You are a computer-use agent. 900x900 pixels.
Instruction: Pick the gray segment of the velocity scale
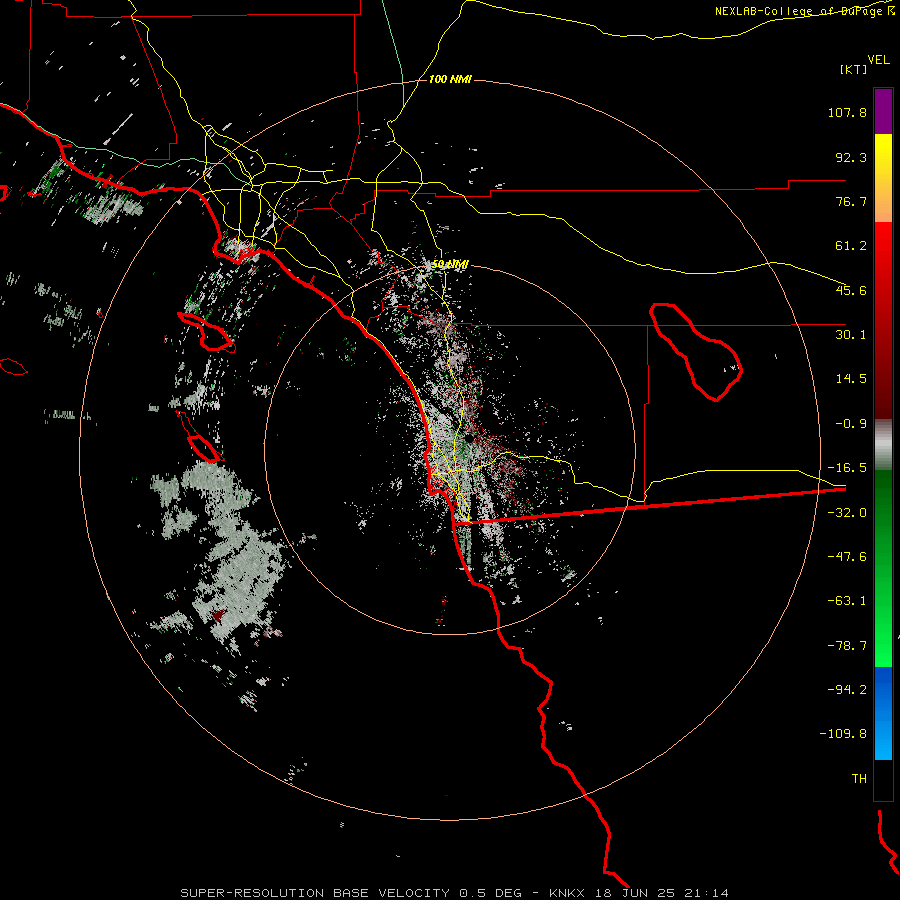coord(883,445)
